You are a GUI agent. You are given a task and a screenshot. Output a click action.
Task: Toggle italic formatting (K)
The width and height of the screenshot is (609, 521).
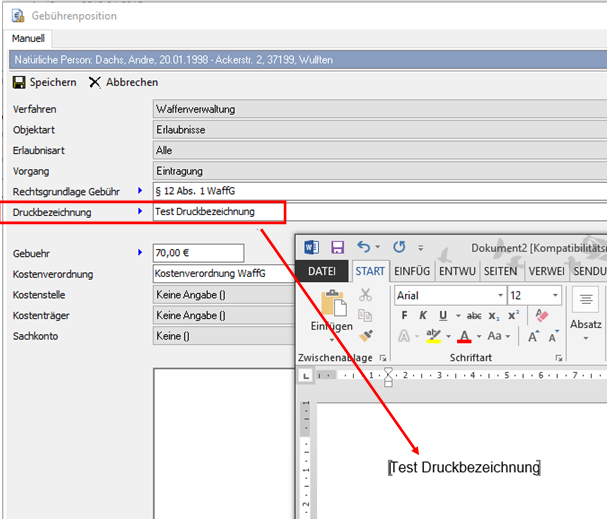(423, 315)
